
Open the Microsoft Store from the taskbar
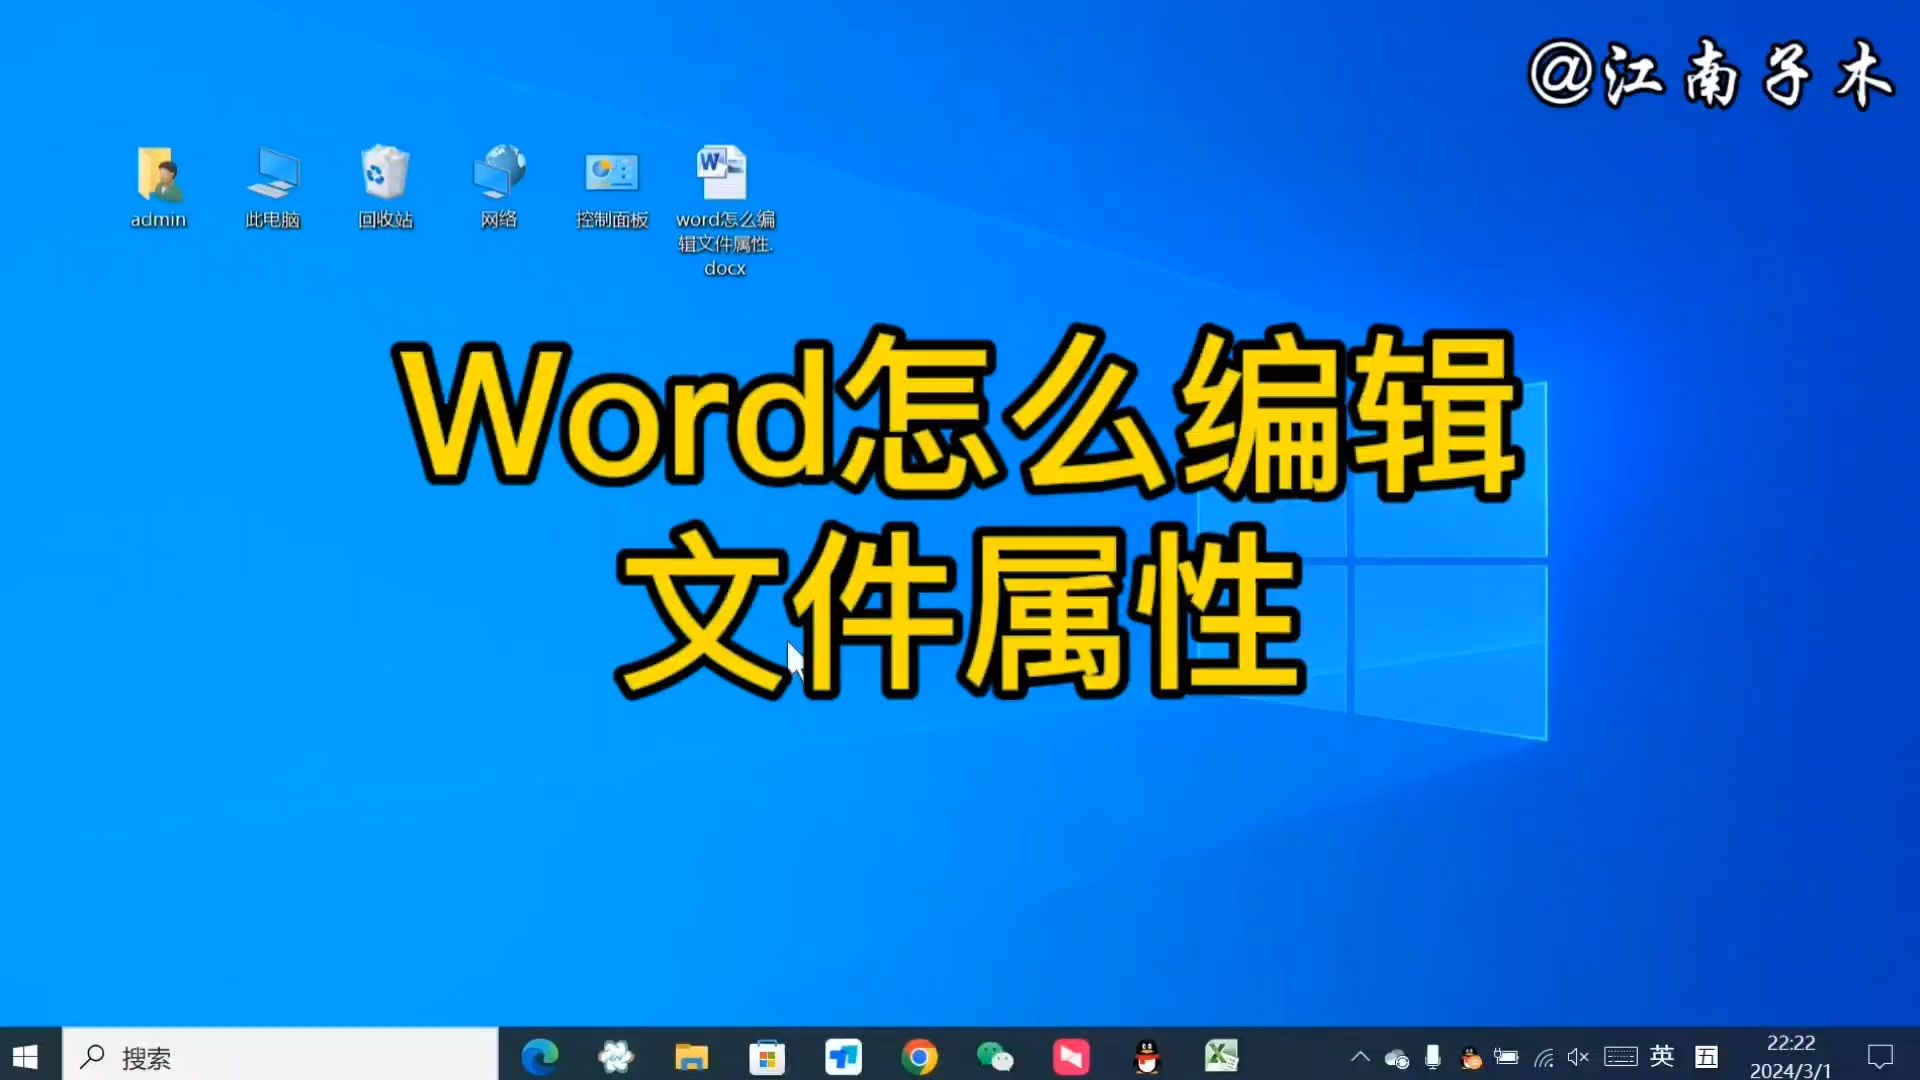pos(767,1057)
